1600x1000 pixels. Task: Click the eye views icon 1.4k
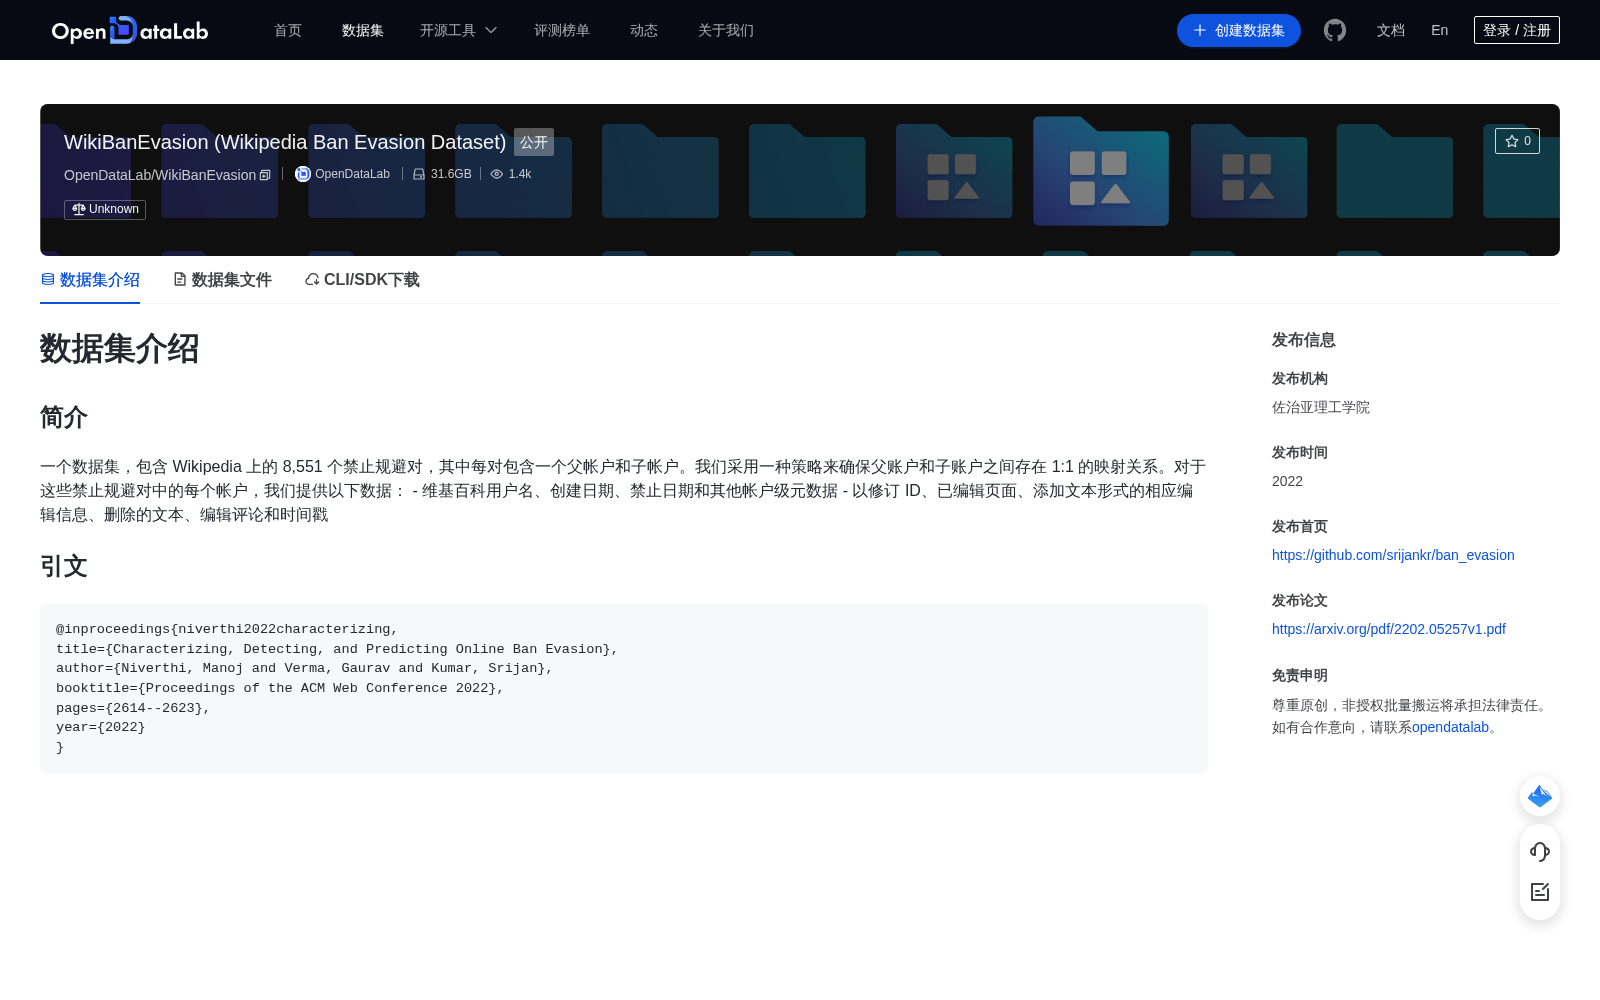coord(497,174)
